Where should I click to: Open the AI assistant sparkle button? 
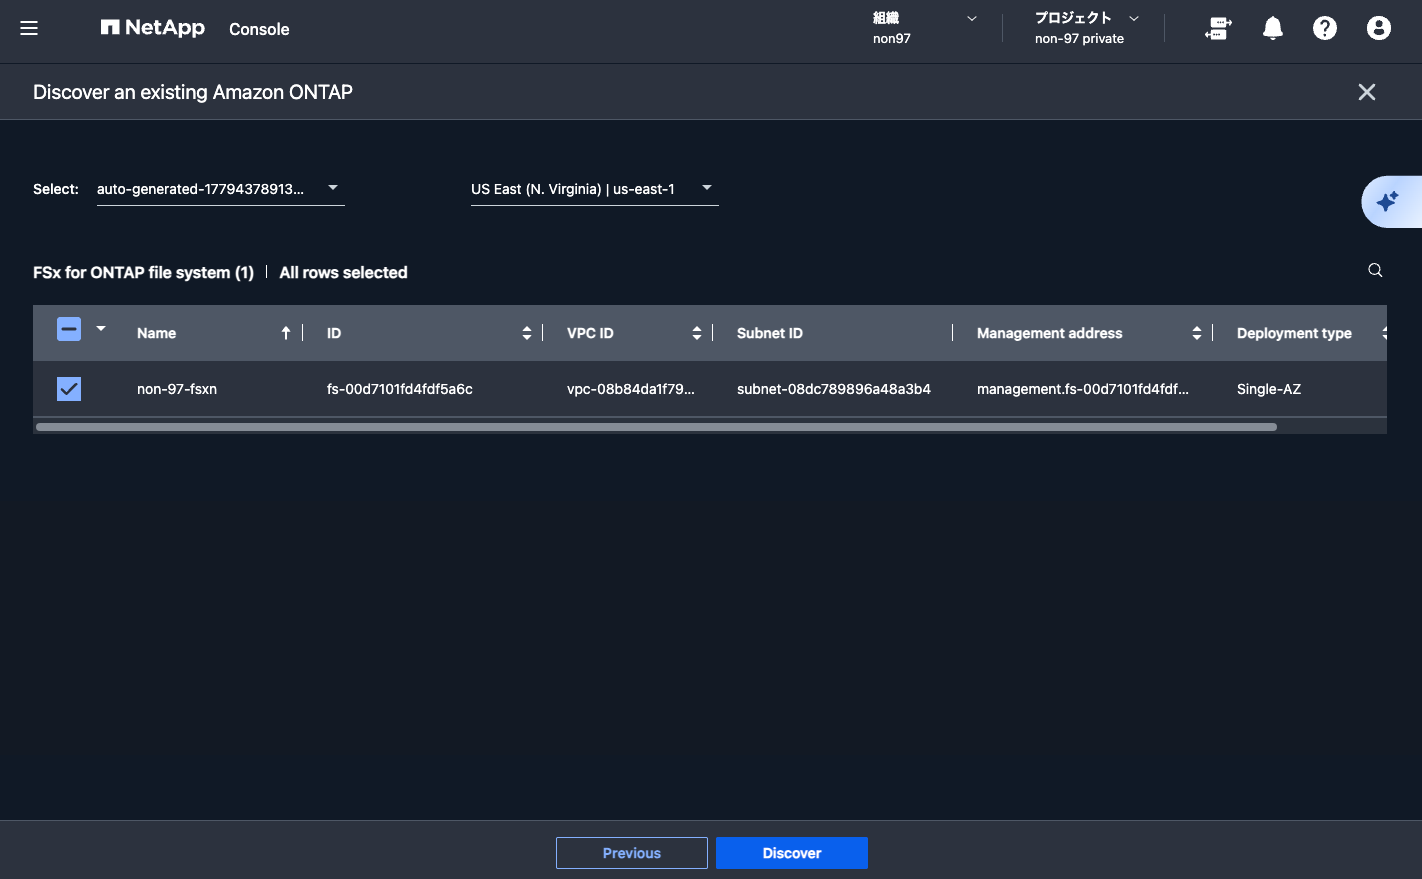click(x=1391, y=201)
